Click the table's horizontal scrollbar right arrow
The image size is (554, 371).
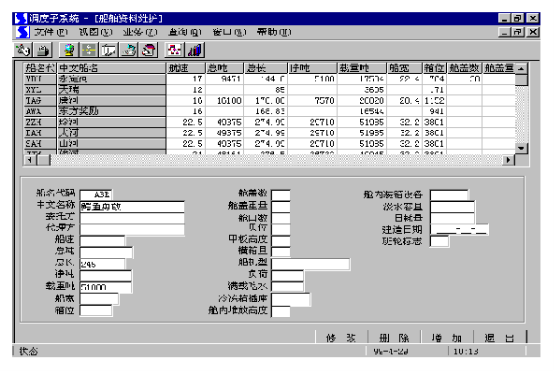tap(508, 160)
